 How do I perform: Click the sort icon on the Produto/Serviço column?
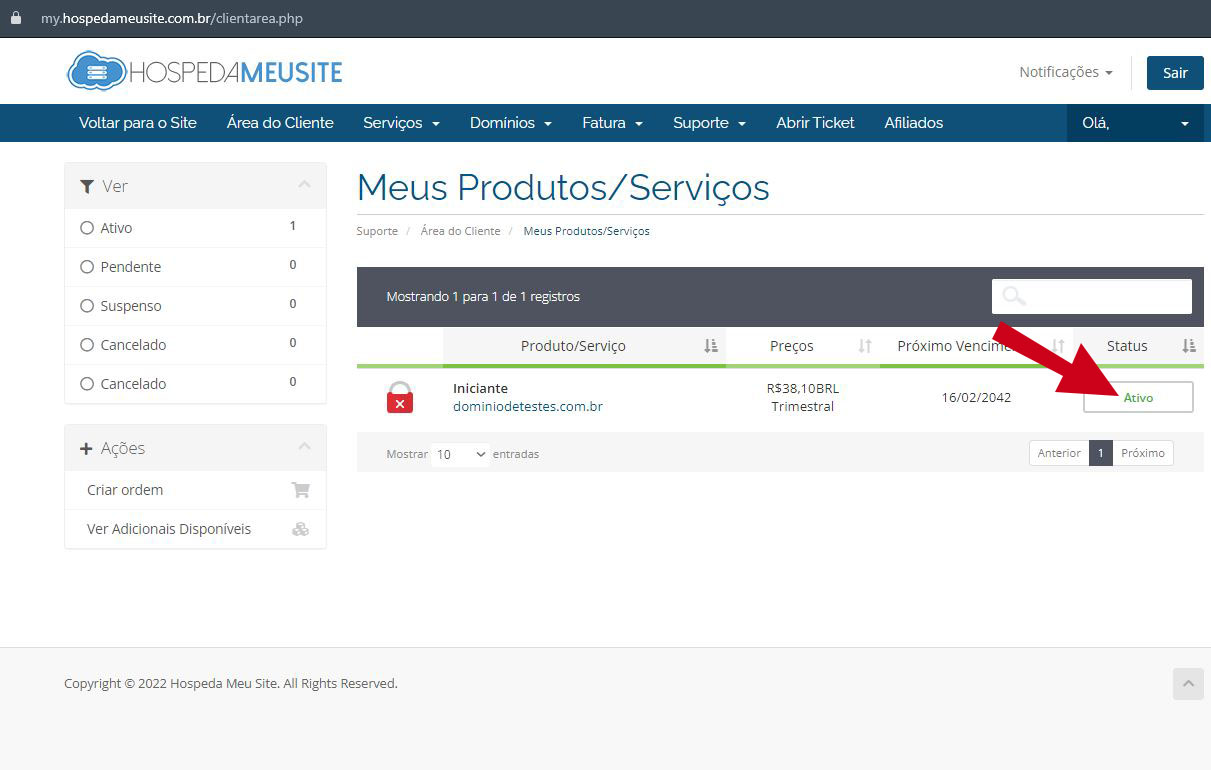click(711, 345)
